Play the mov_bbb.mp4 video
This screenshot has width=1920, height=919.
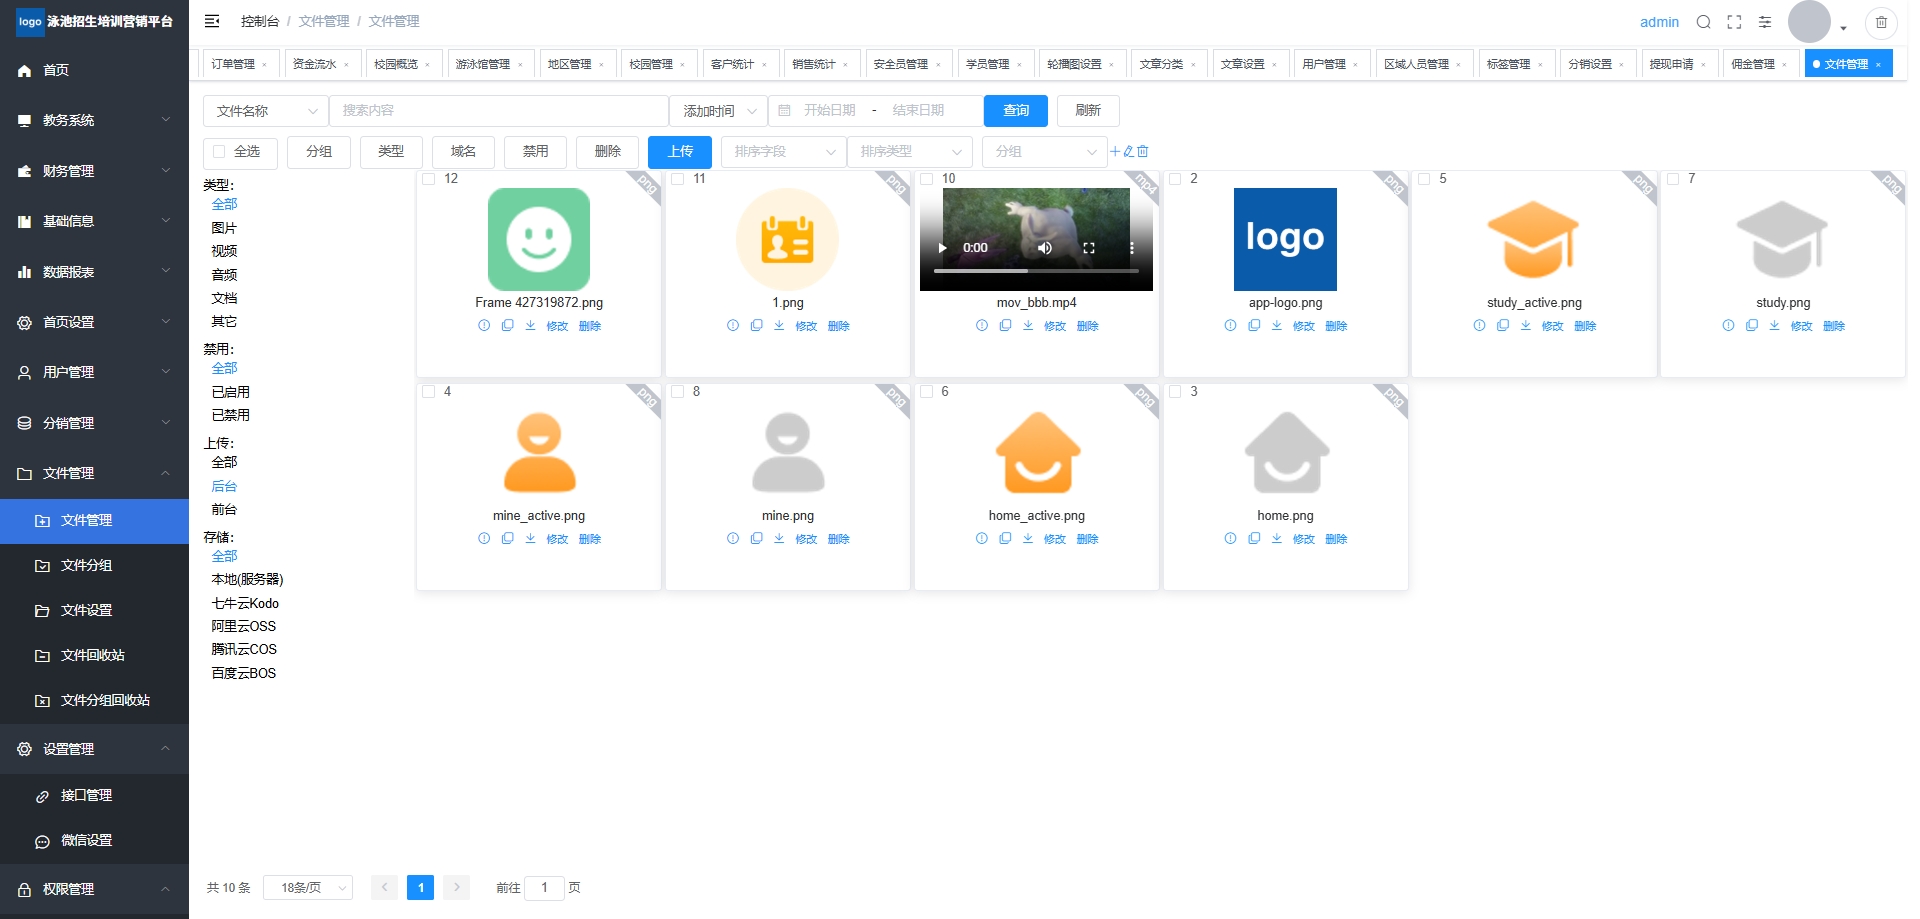tap(942, 248)
